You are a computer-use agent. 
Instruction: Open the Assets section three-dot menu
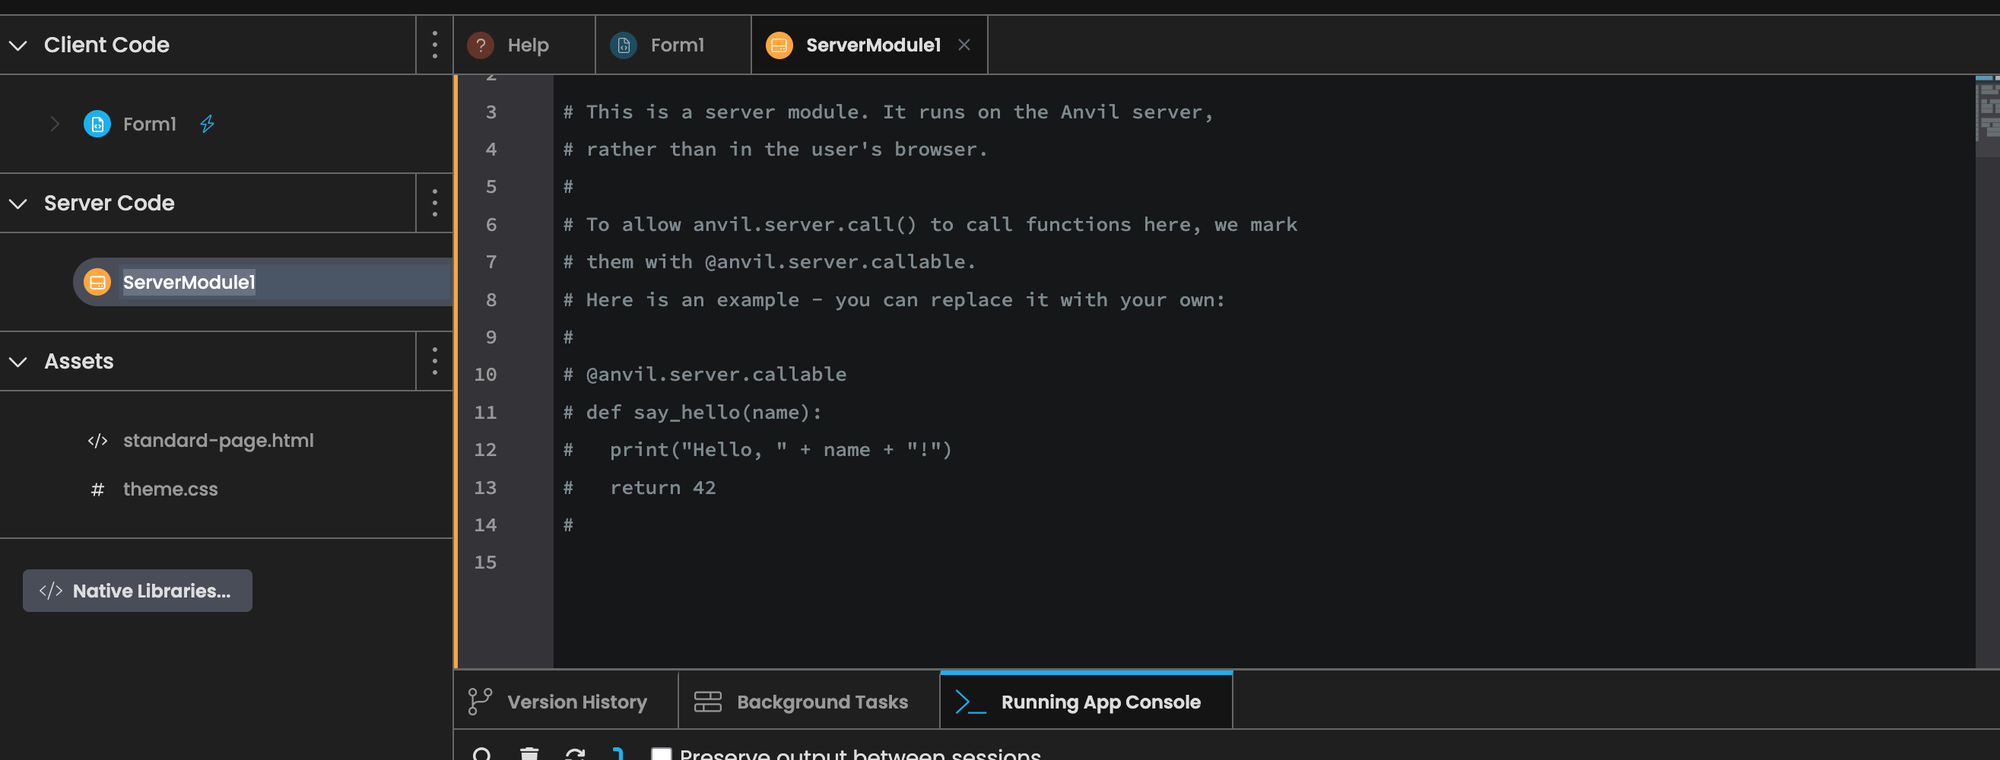434,361
